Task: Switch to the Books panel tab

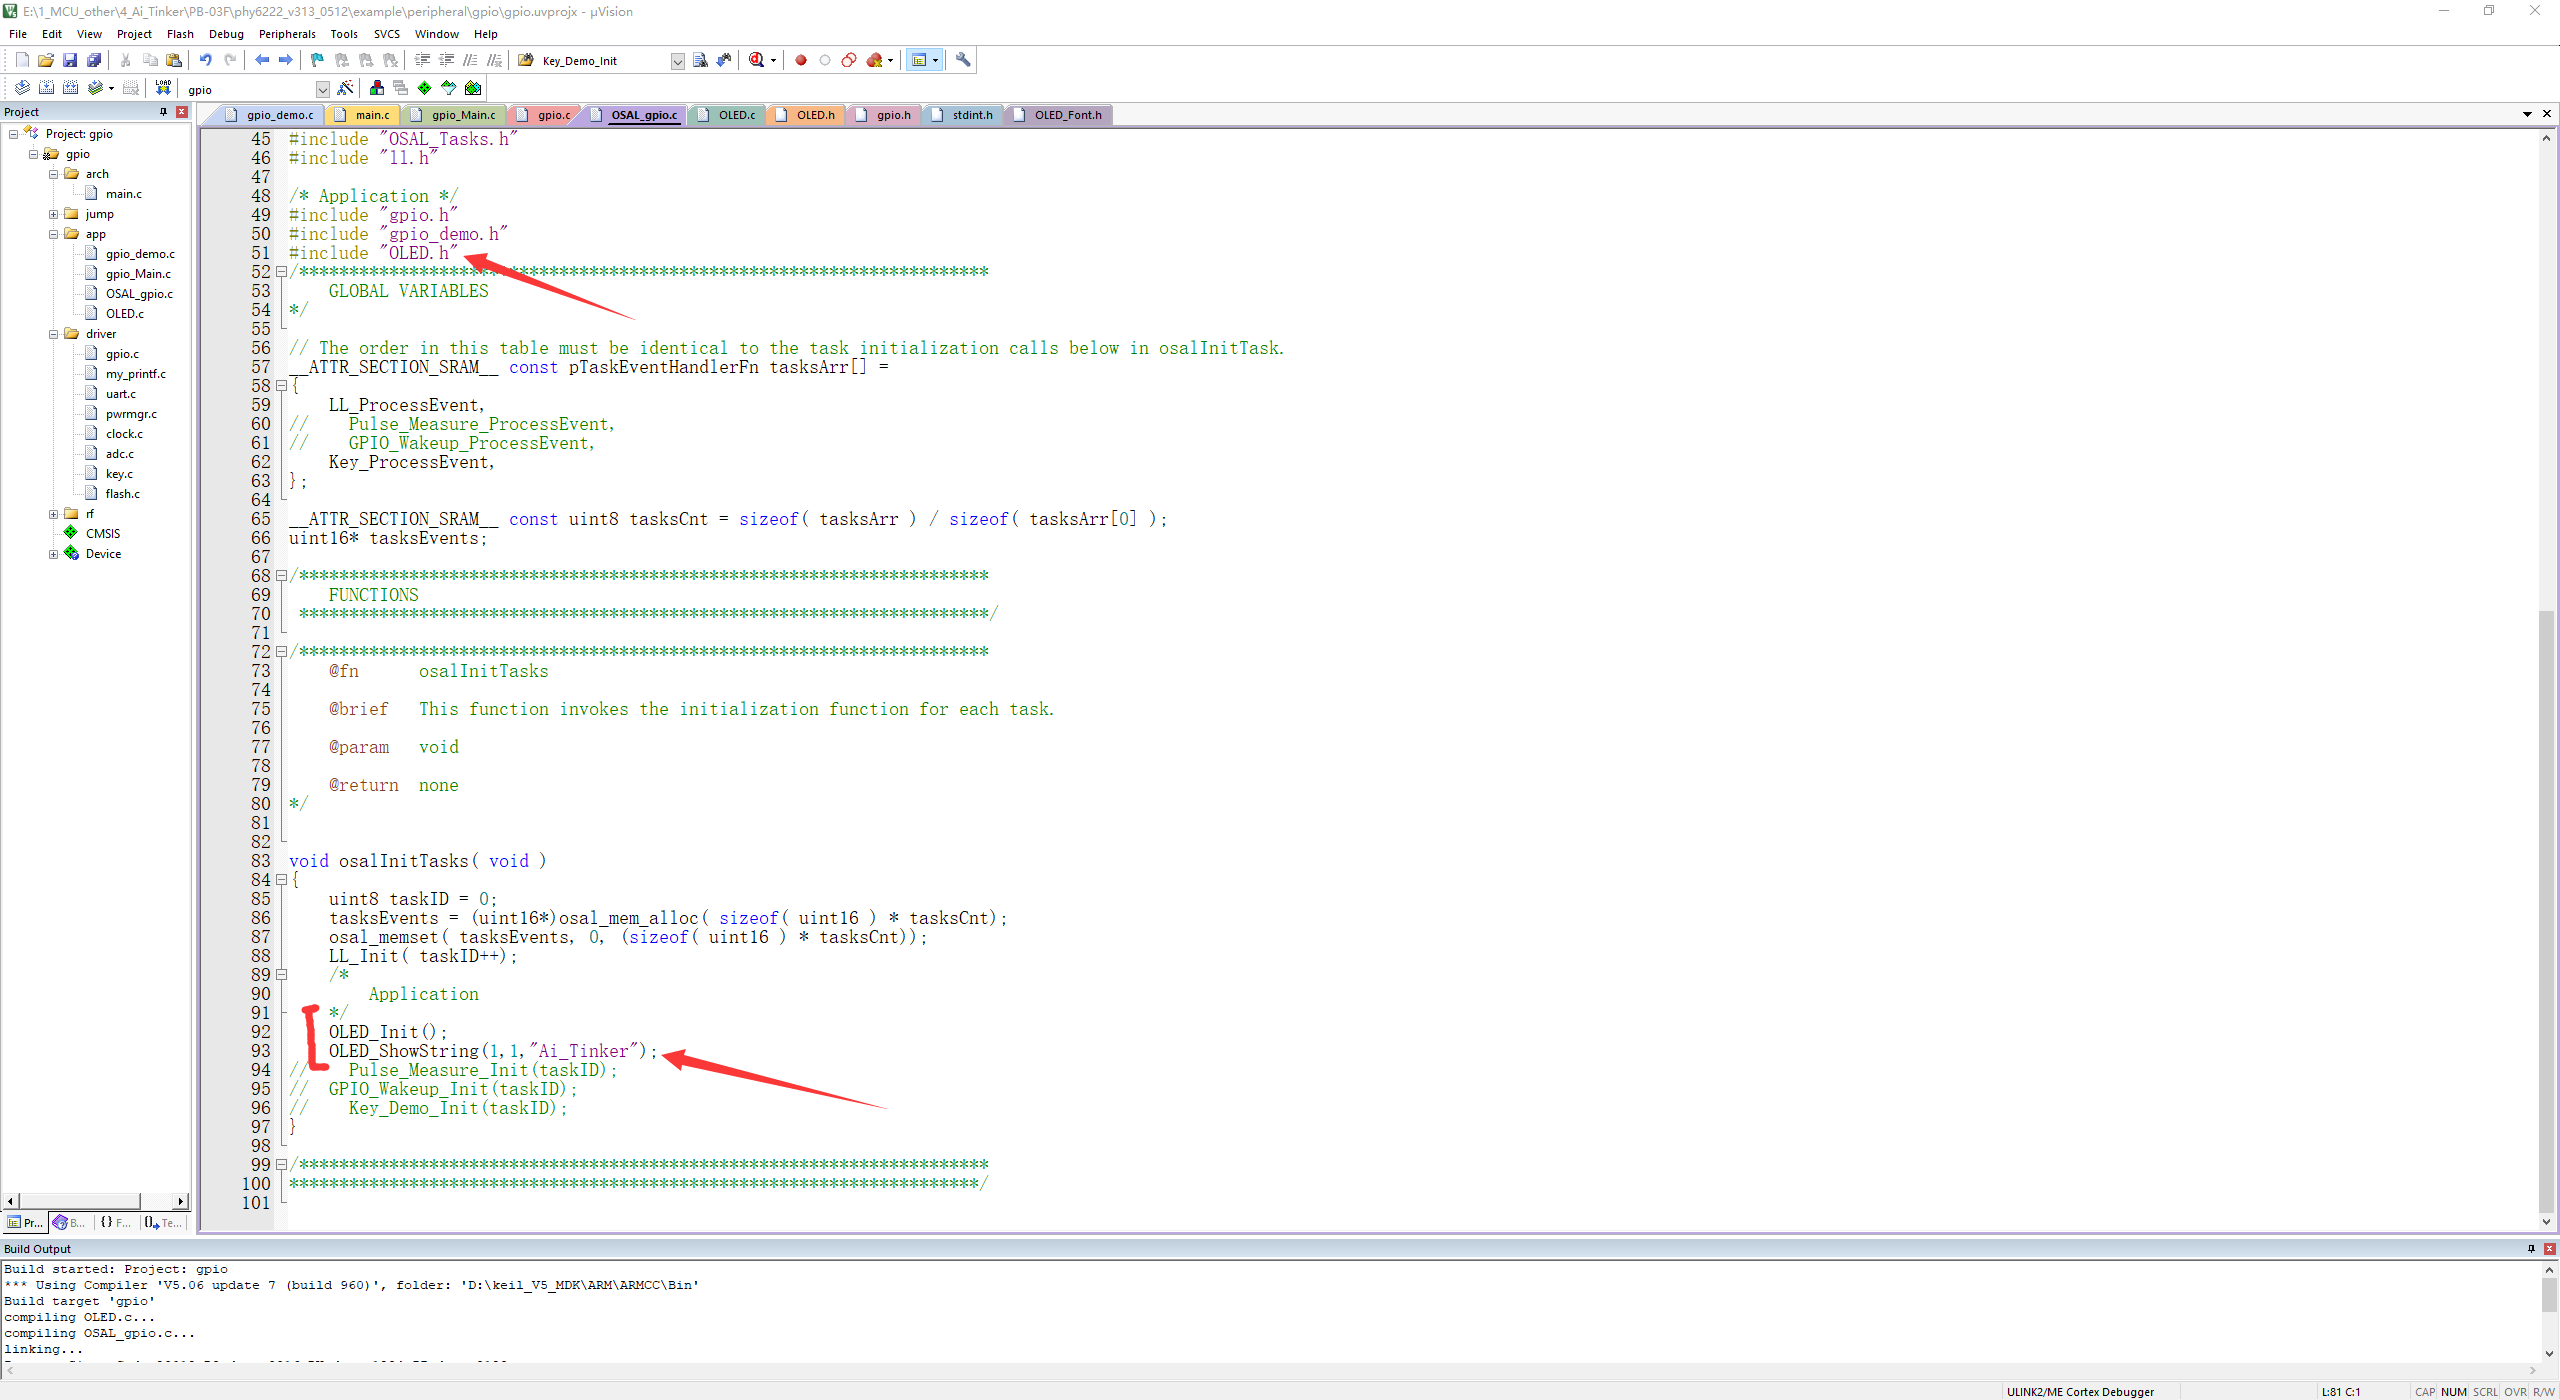Action: point(70,1222)
